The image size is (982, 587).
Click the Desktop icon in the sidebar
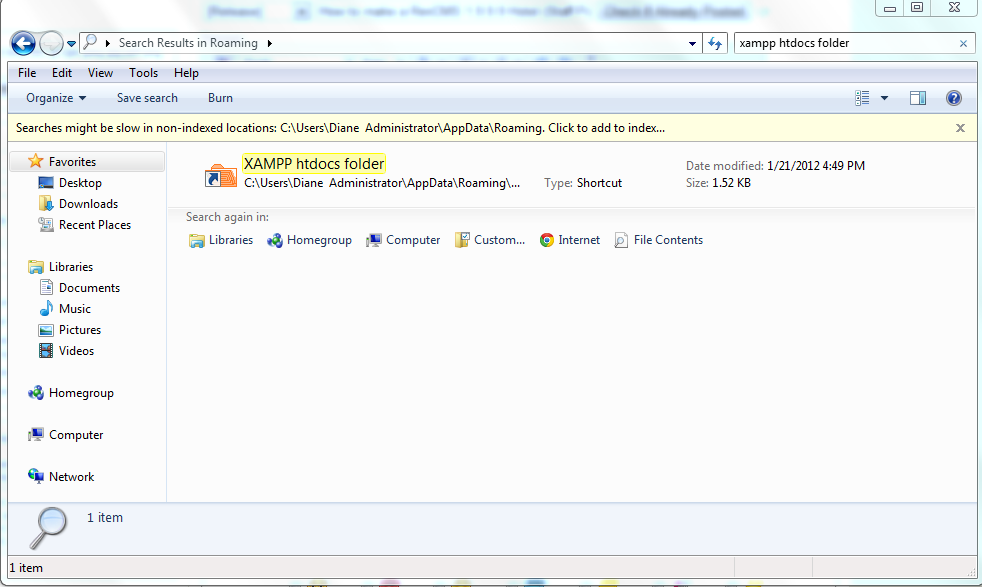pyautogui.click(x=46, y=182)
